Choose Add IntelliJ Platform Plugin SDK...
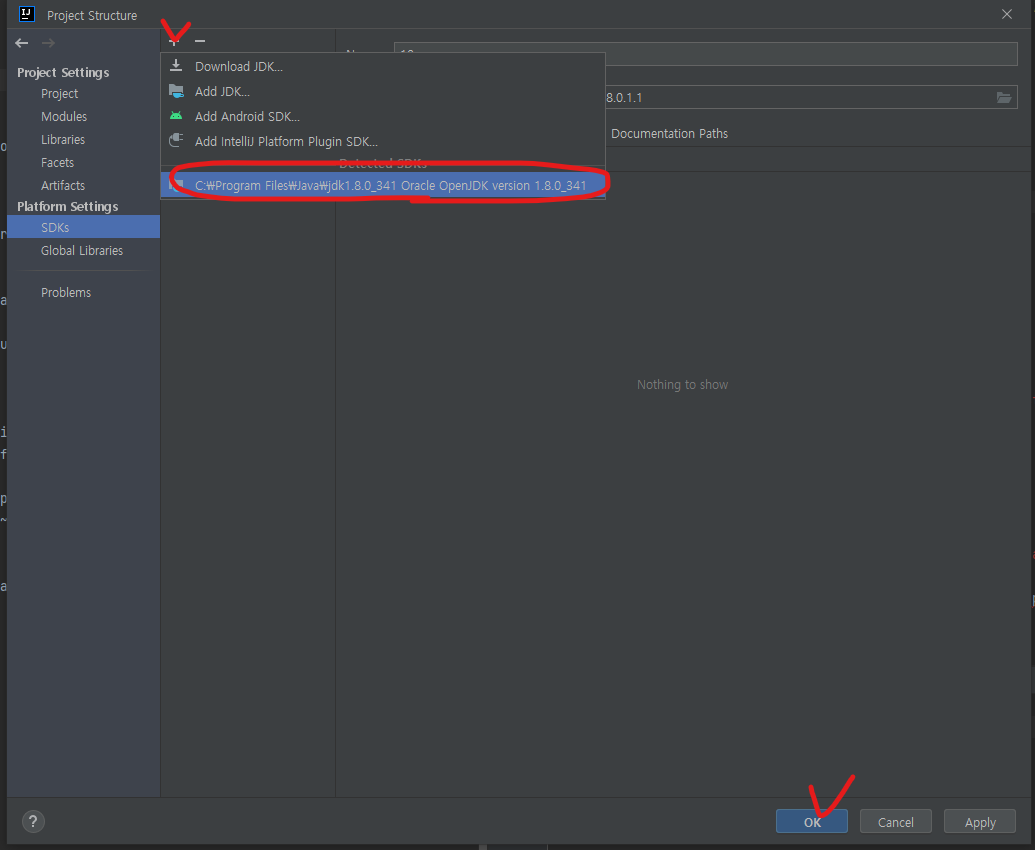Image resolution: width=1035 pixels, height=850 pixels. point(383,141)
